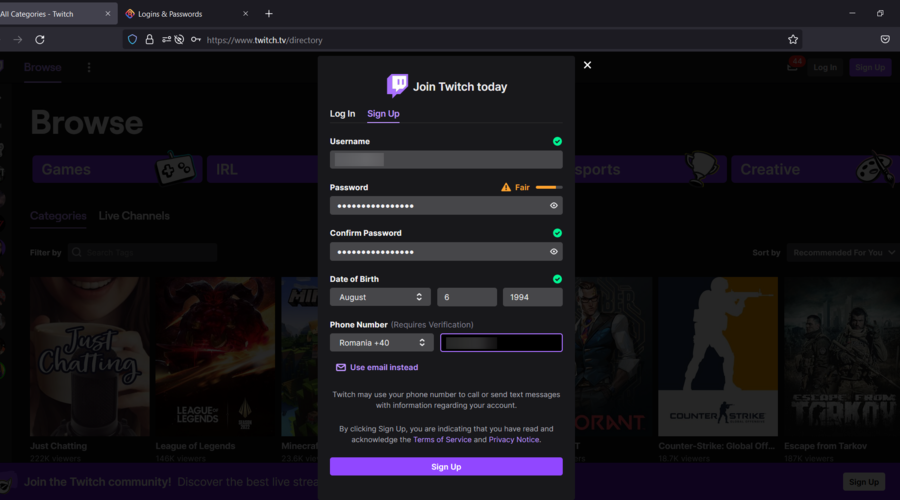The height and width of the screenshot is (500, 900).
Task: Click the Date of Birth green checkmark
Action: 557,279
